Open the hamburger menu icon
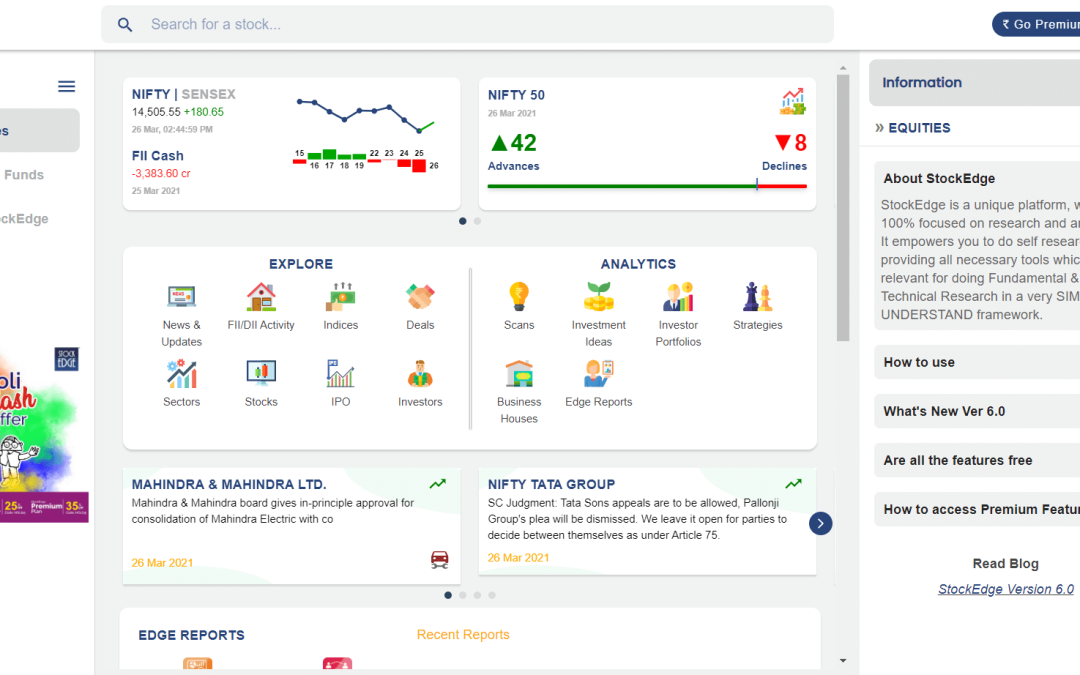The width and height of the screenshot is (1080, 675). pos(66,86)
